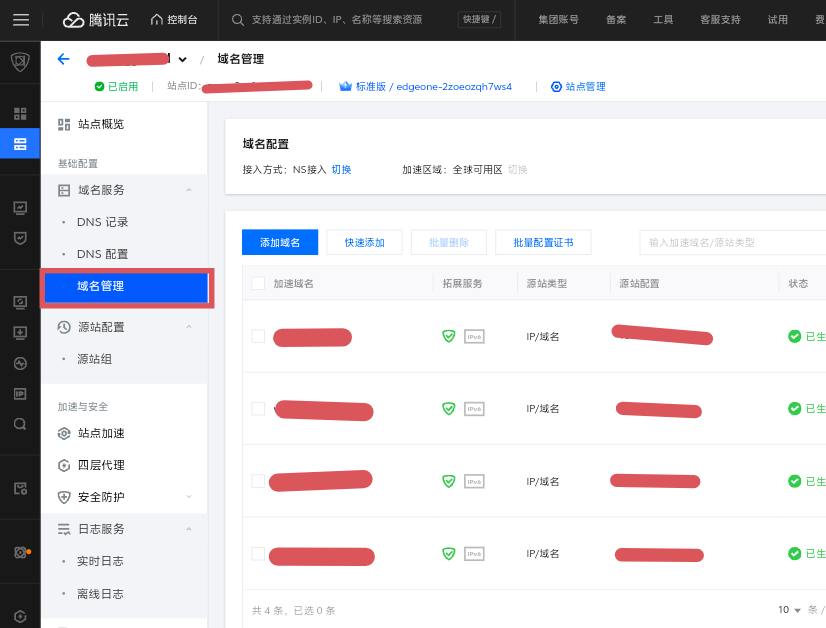The image size is (826, 628).
Task: Click the second row IPv6 icon
Action: pos(474,409)
